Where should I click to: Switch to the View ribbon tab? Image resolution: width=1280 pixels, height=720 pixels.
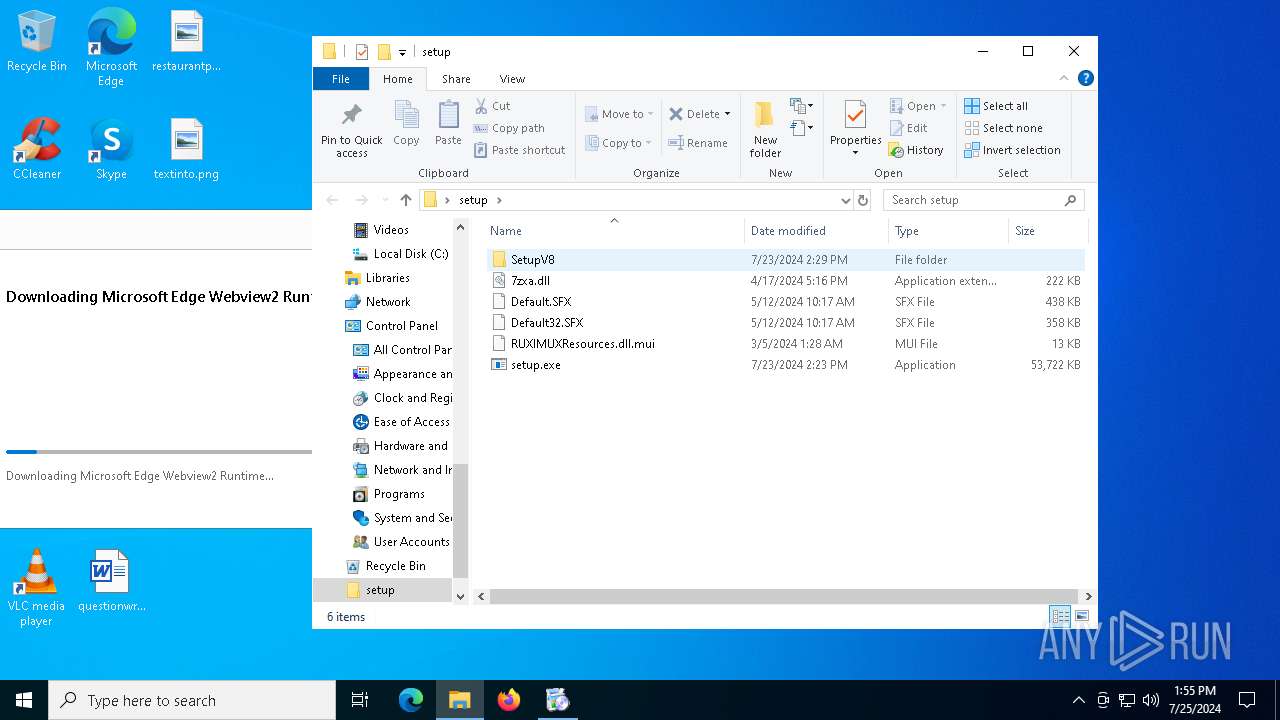pyautogui.click(x=512, y=79)
